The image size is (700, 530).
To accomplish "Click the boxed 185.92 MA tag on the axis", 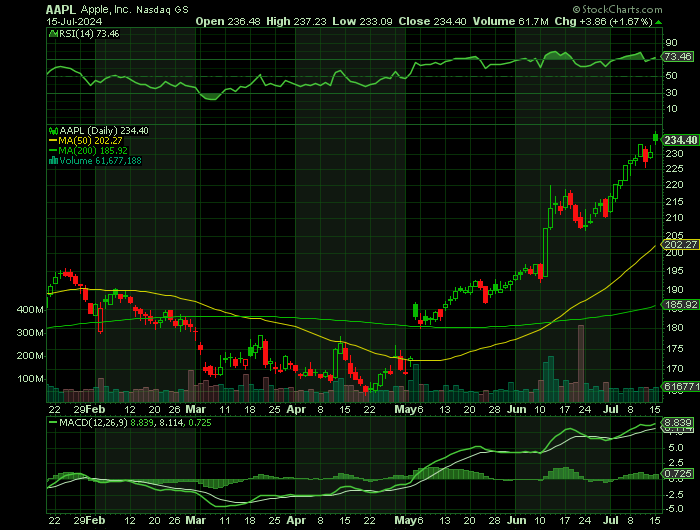I will [681, 305].
